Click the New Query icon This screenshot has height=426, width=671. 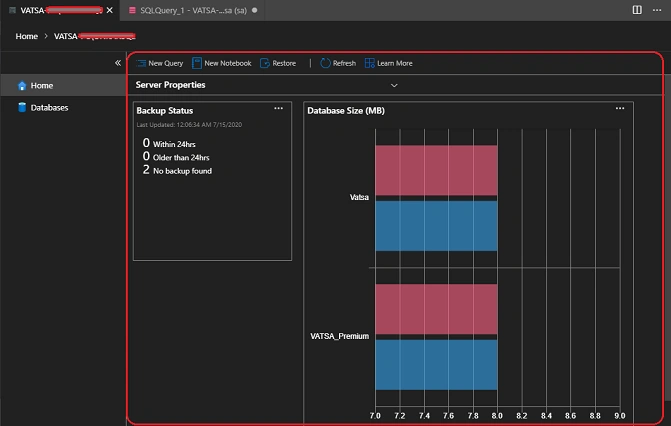(x=141, y=63)
